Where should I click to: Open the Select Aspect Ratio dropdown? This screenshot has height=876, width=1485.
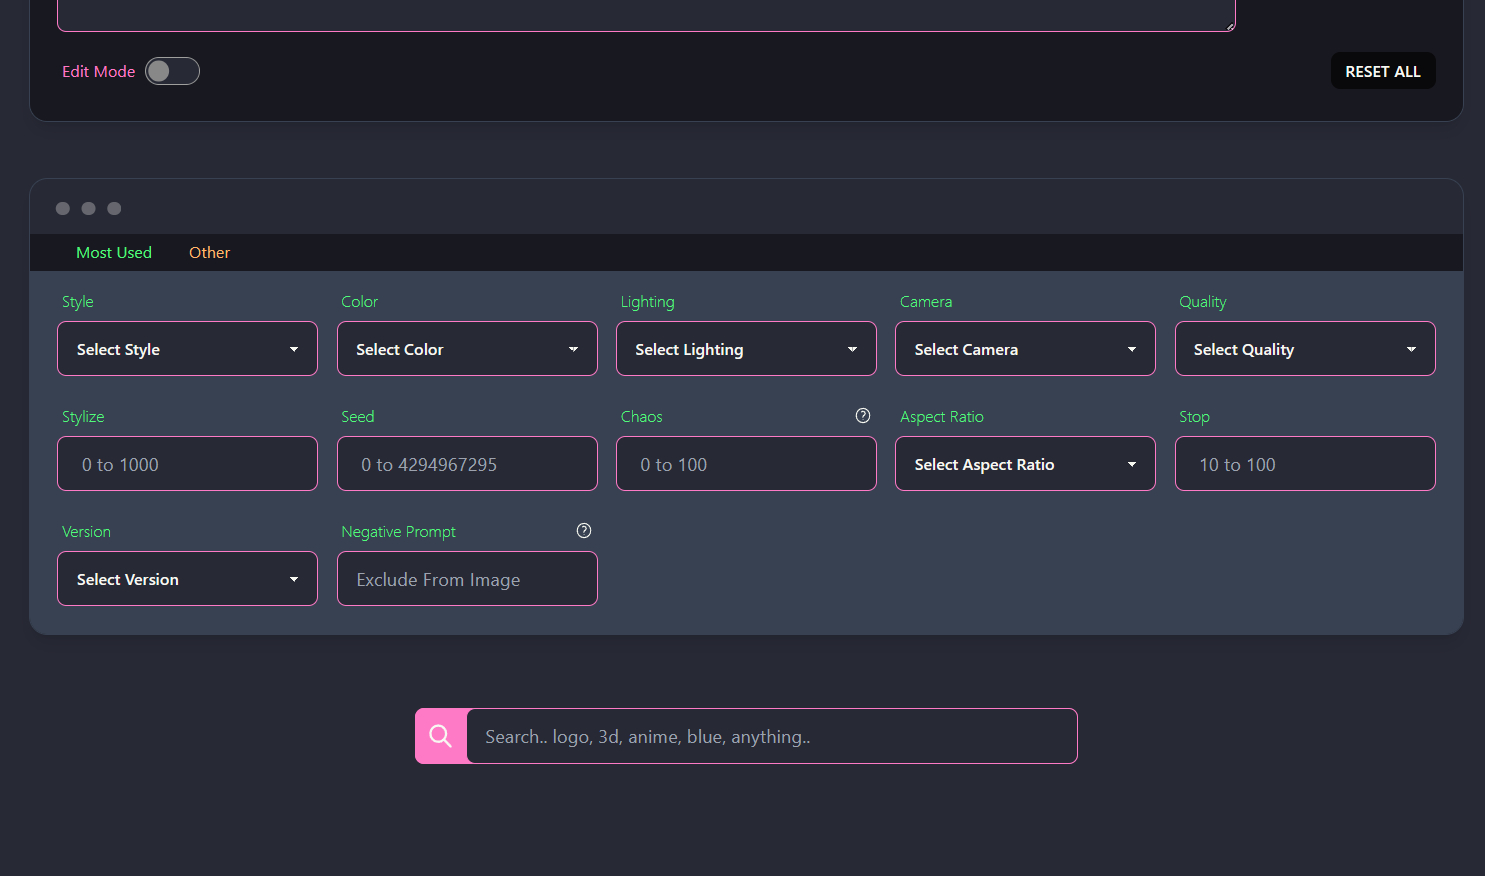(x=1025, y=464)
